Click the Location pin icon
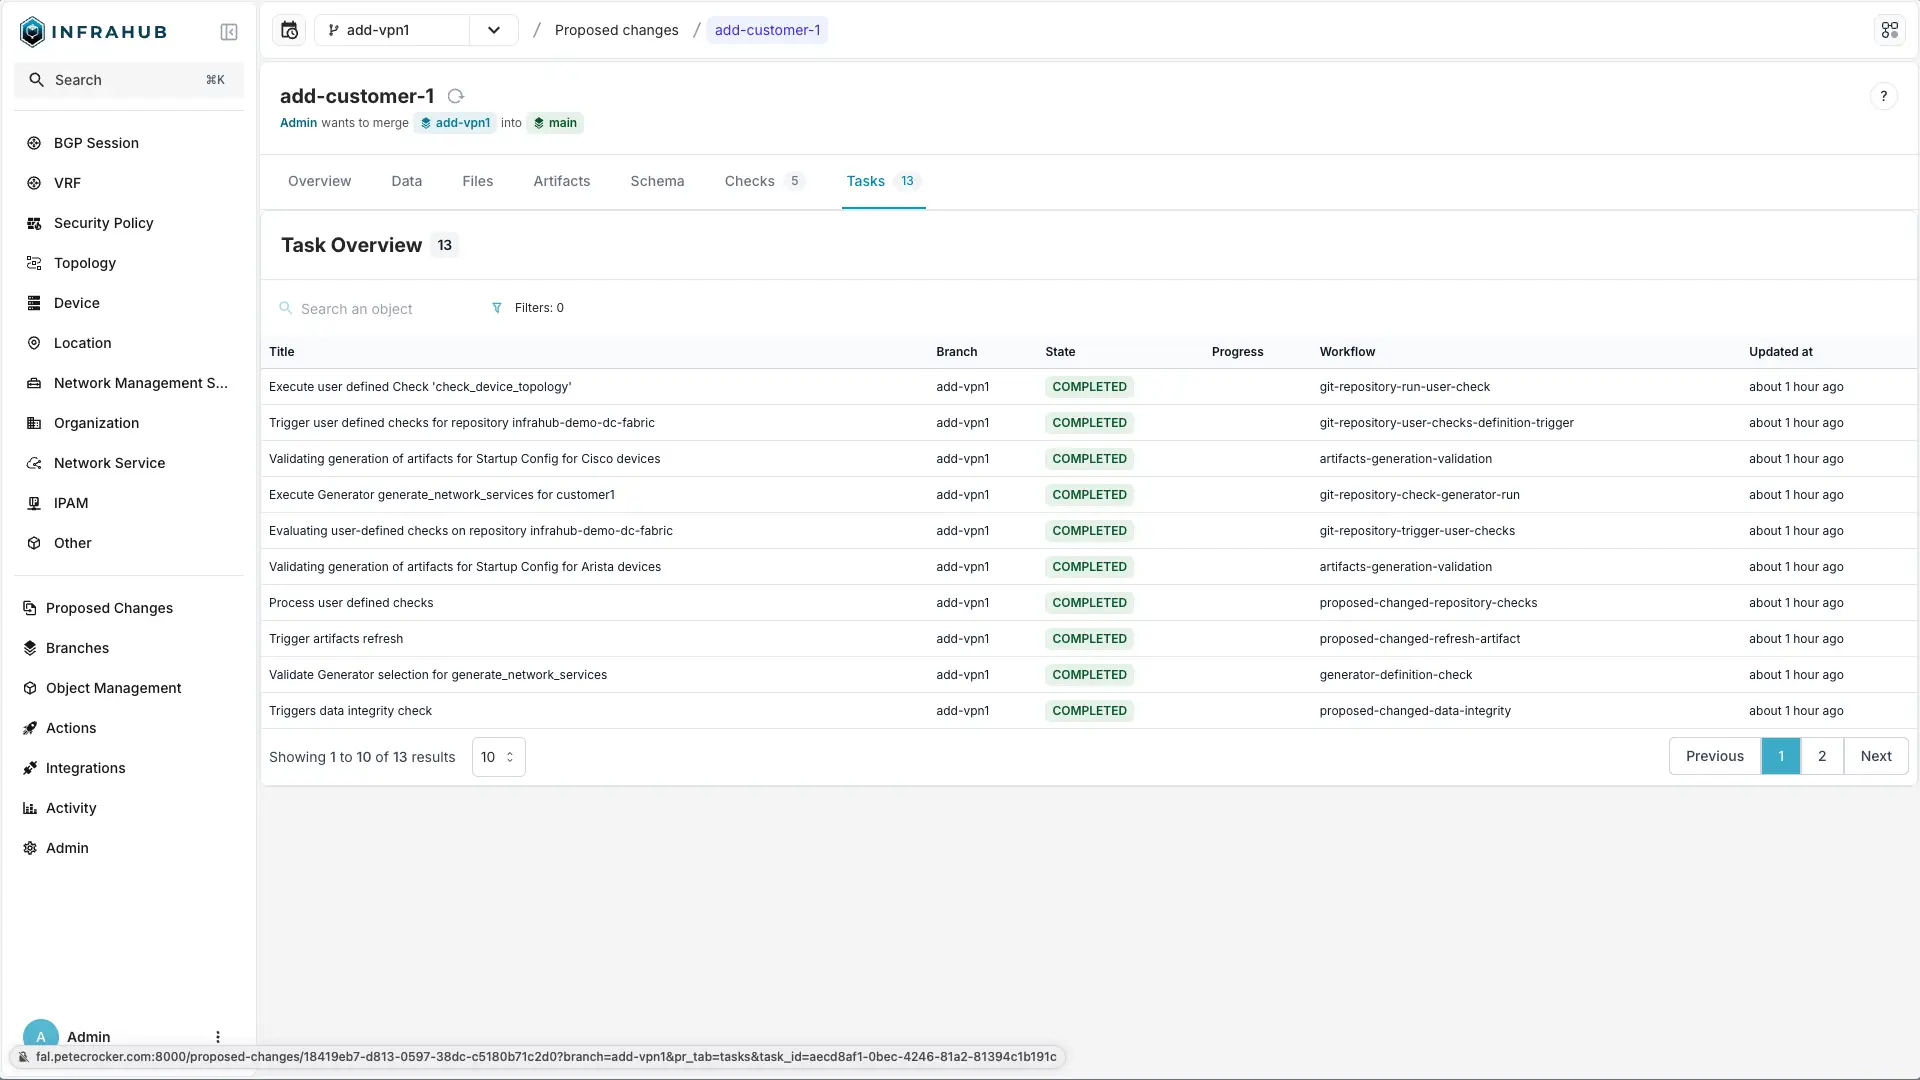 (x=34, y=343)
